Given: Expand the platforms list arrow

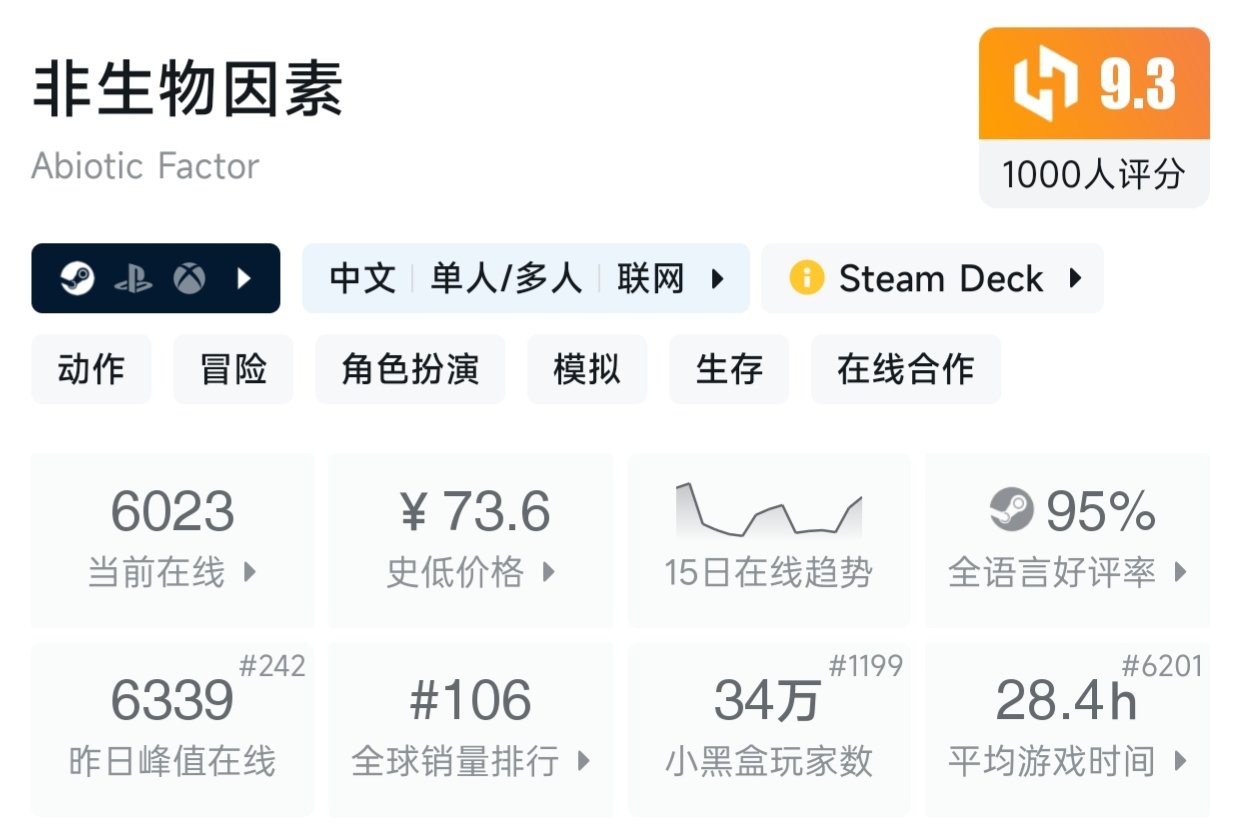Looking at the screenshot, I should click(244, 278).
